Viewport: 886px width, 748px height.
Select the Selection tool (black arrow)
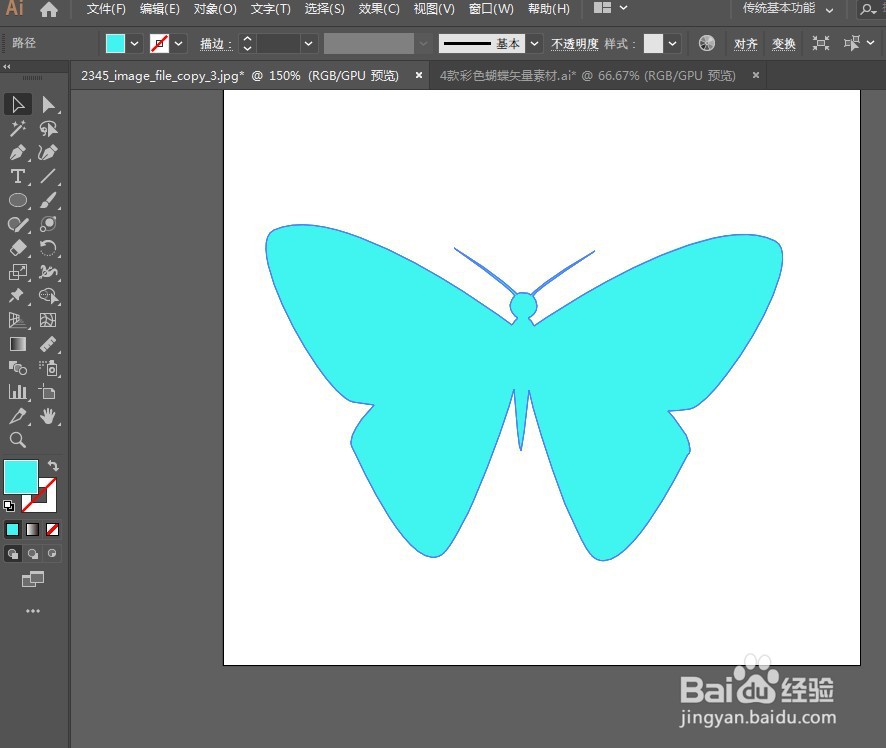pos(18,105)
